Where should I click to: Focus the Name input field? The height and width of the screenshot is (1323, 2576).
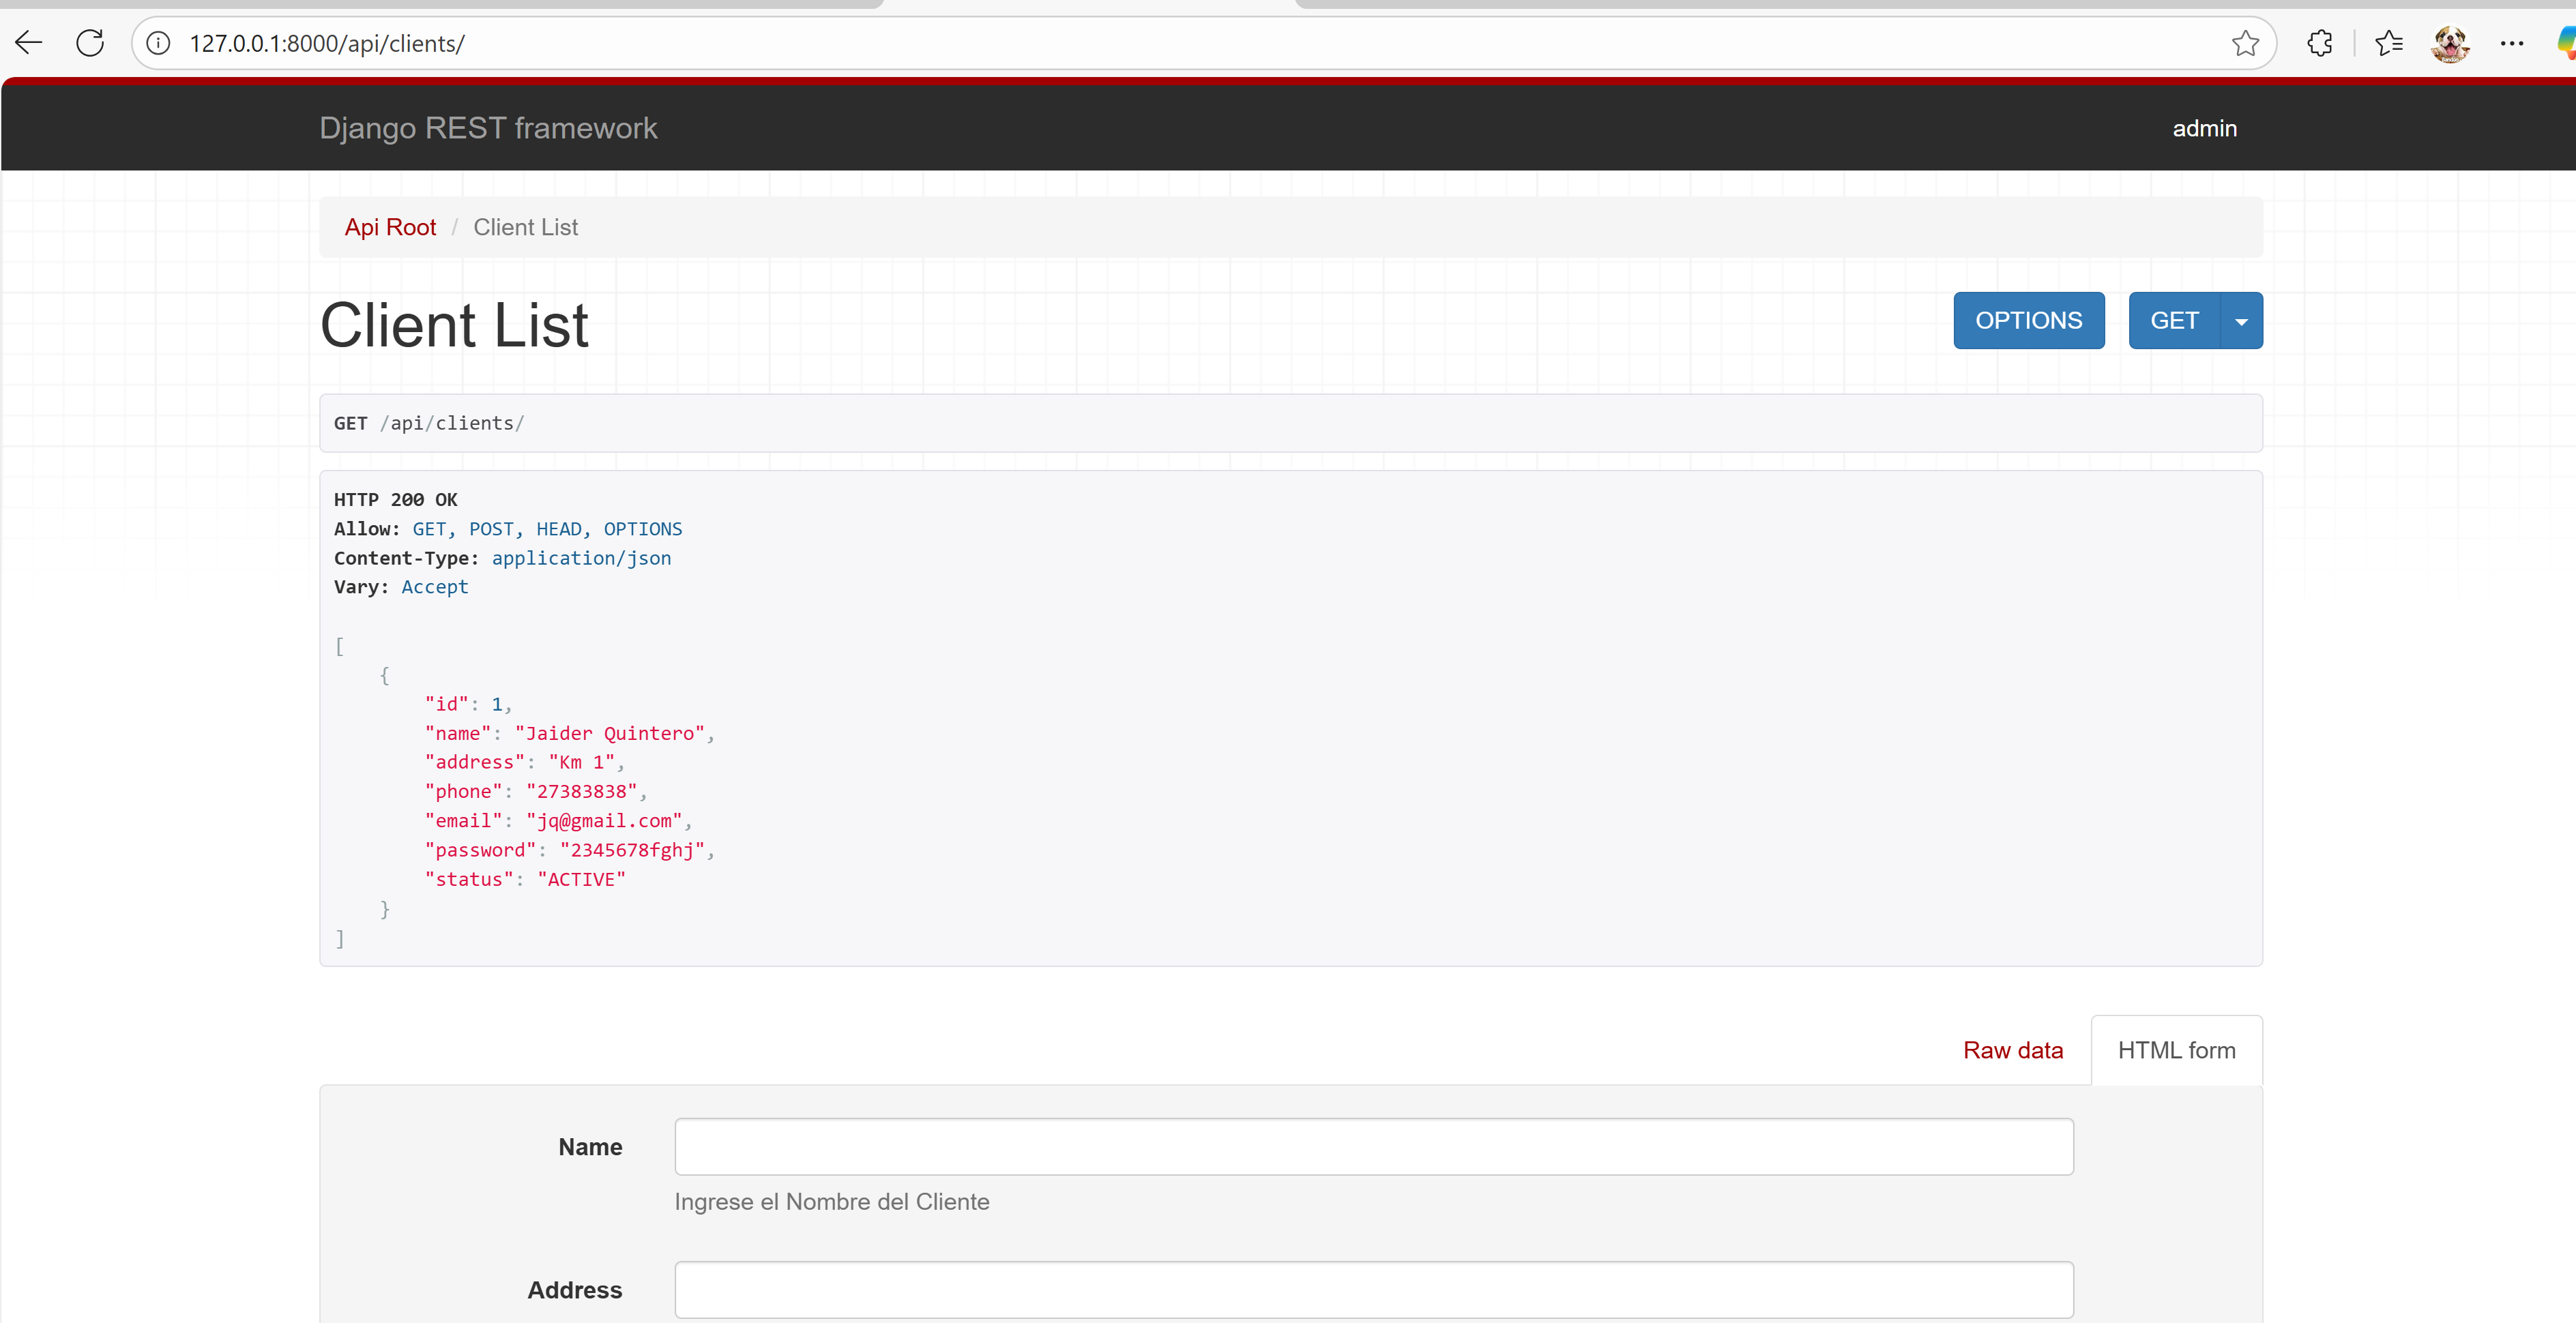pos(1373,1146)
